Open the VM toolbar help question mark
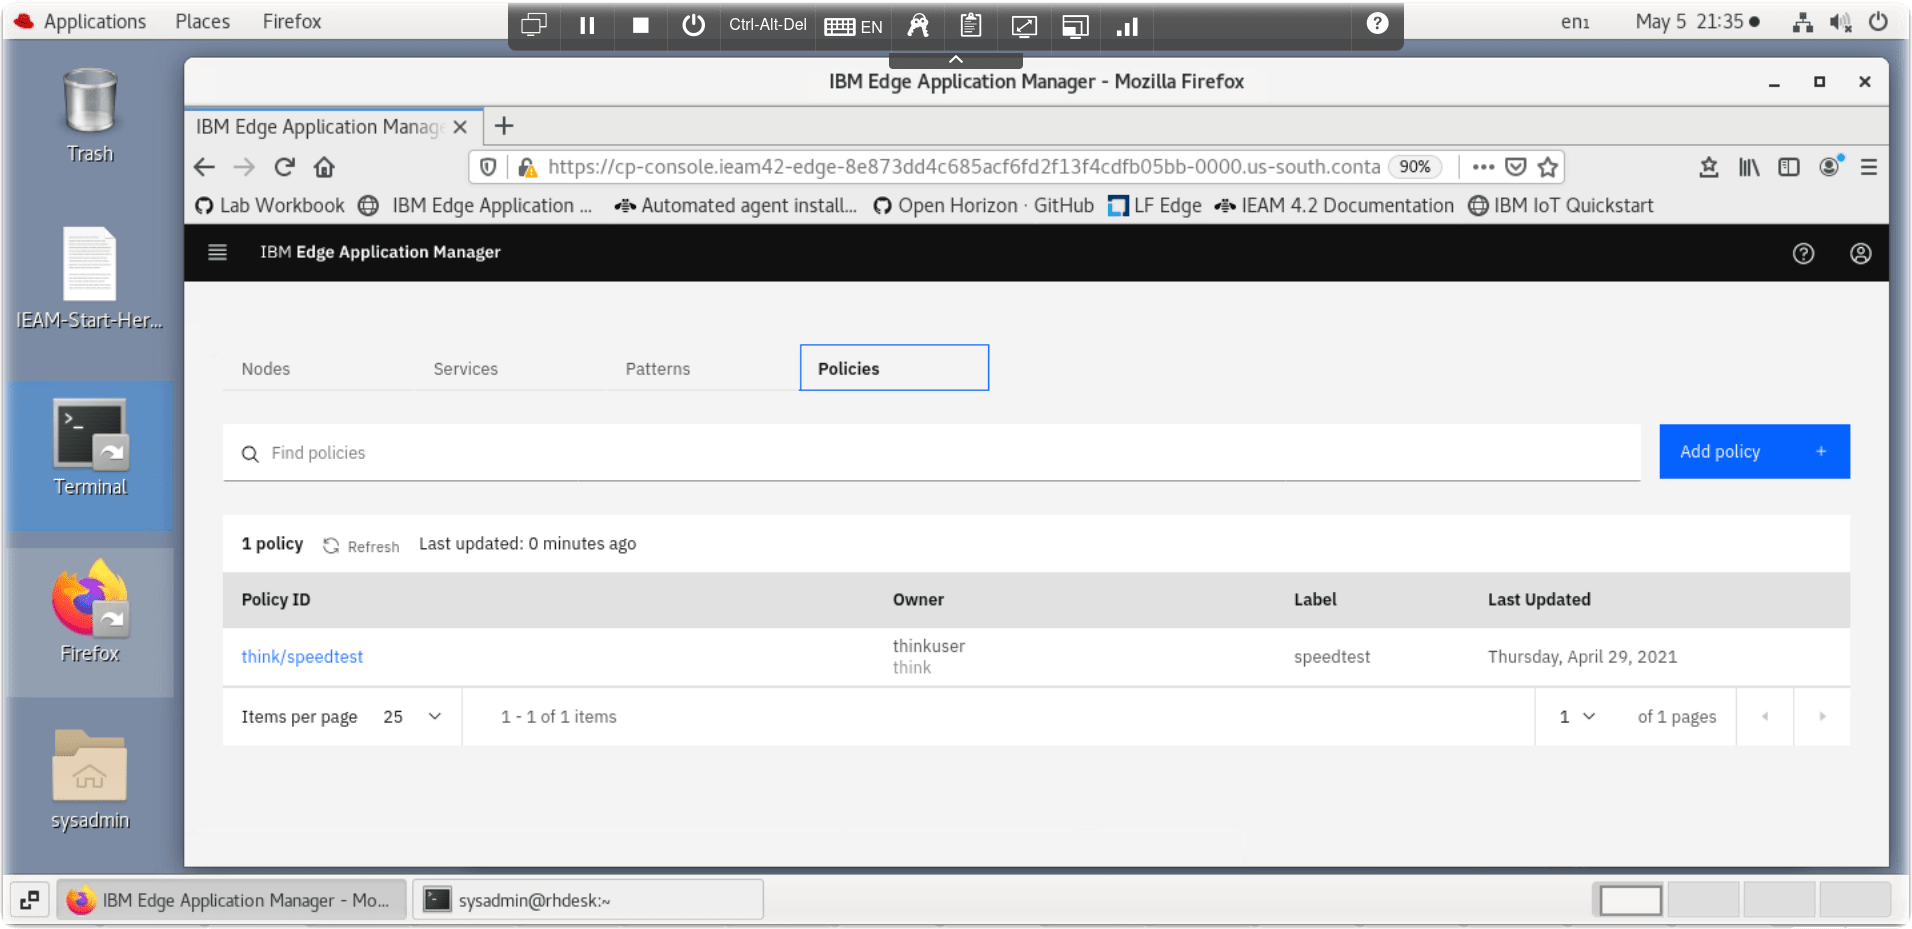Viewport: 1912px width, 929px height. 1377,23
